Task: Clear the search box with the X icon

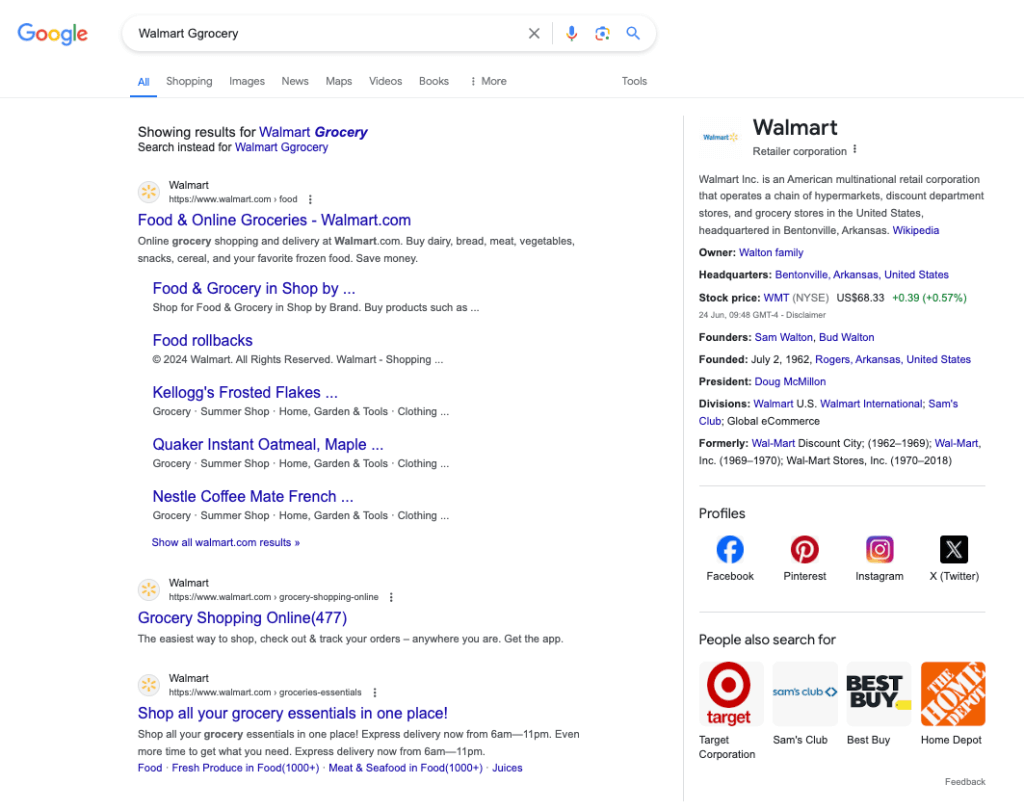Action: pyautogui.click(x=534, y=33)
